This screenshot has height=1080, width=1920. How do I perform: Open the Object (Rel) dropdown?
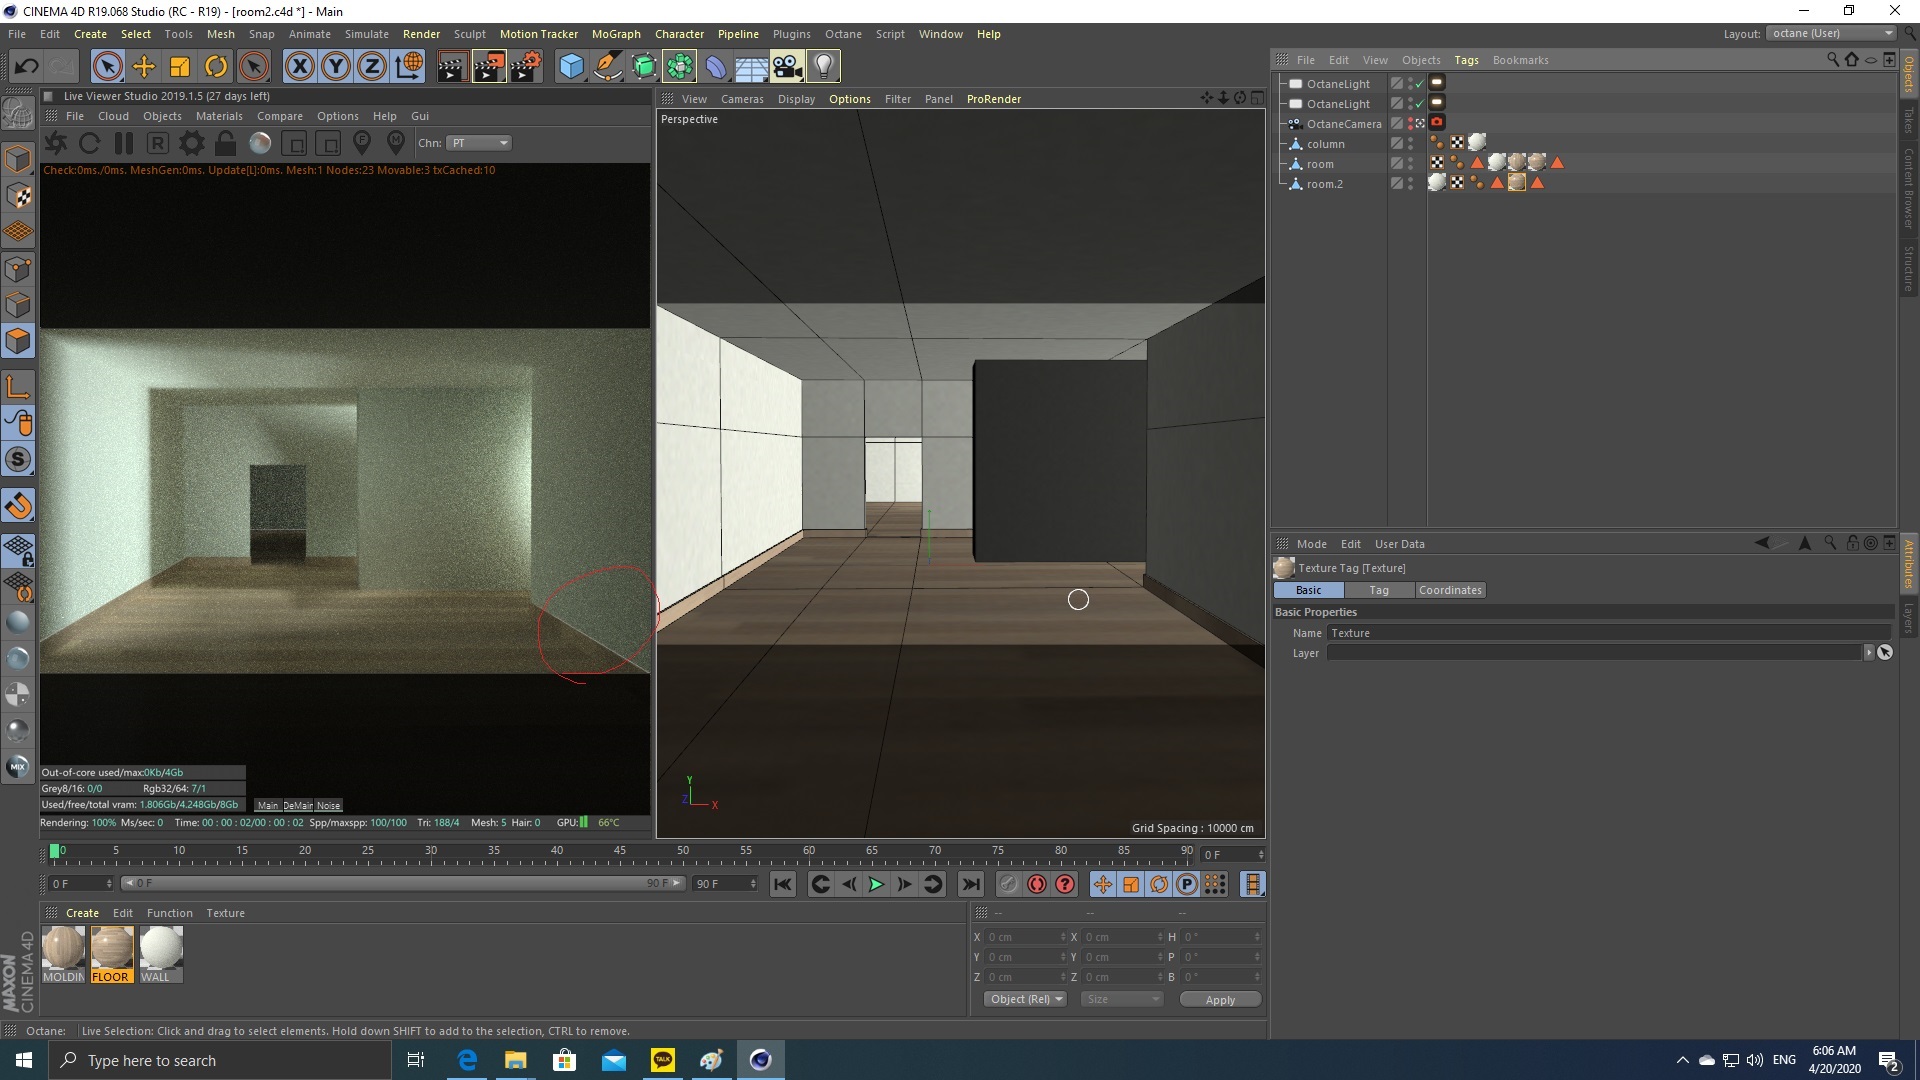coord(1026,999)
